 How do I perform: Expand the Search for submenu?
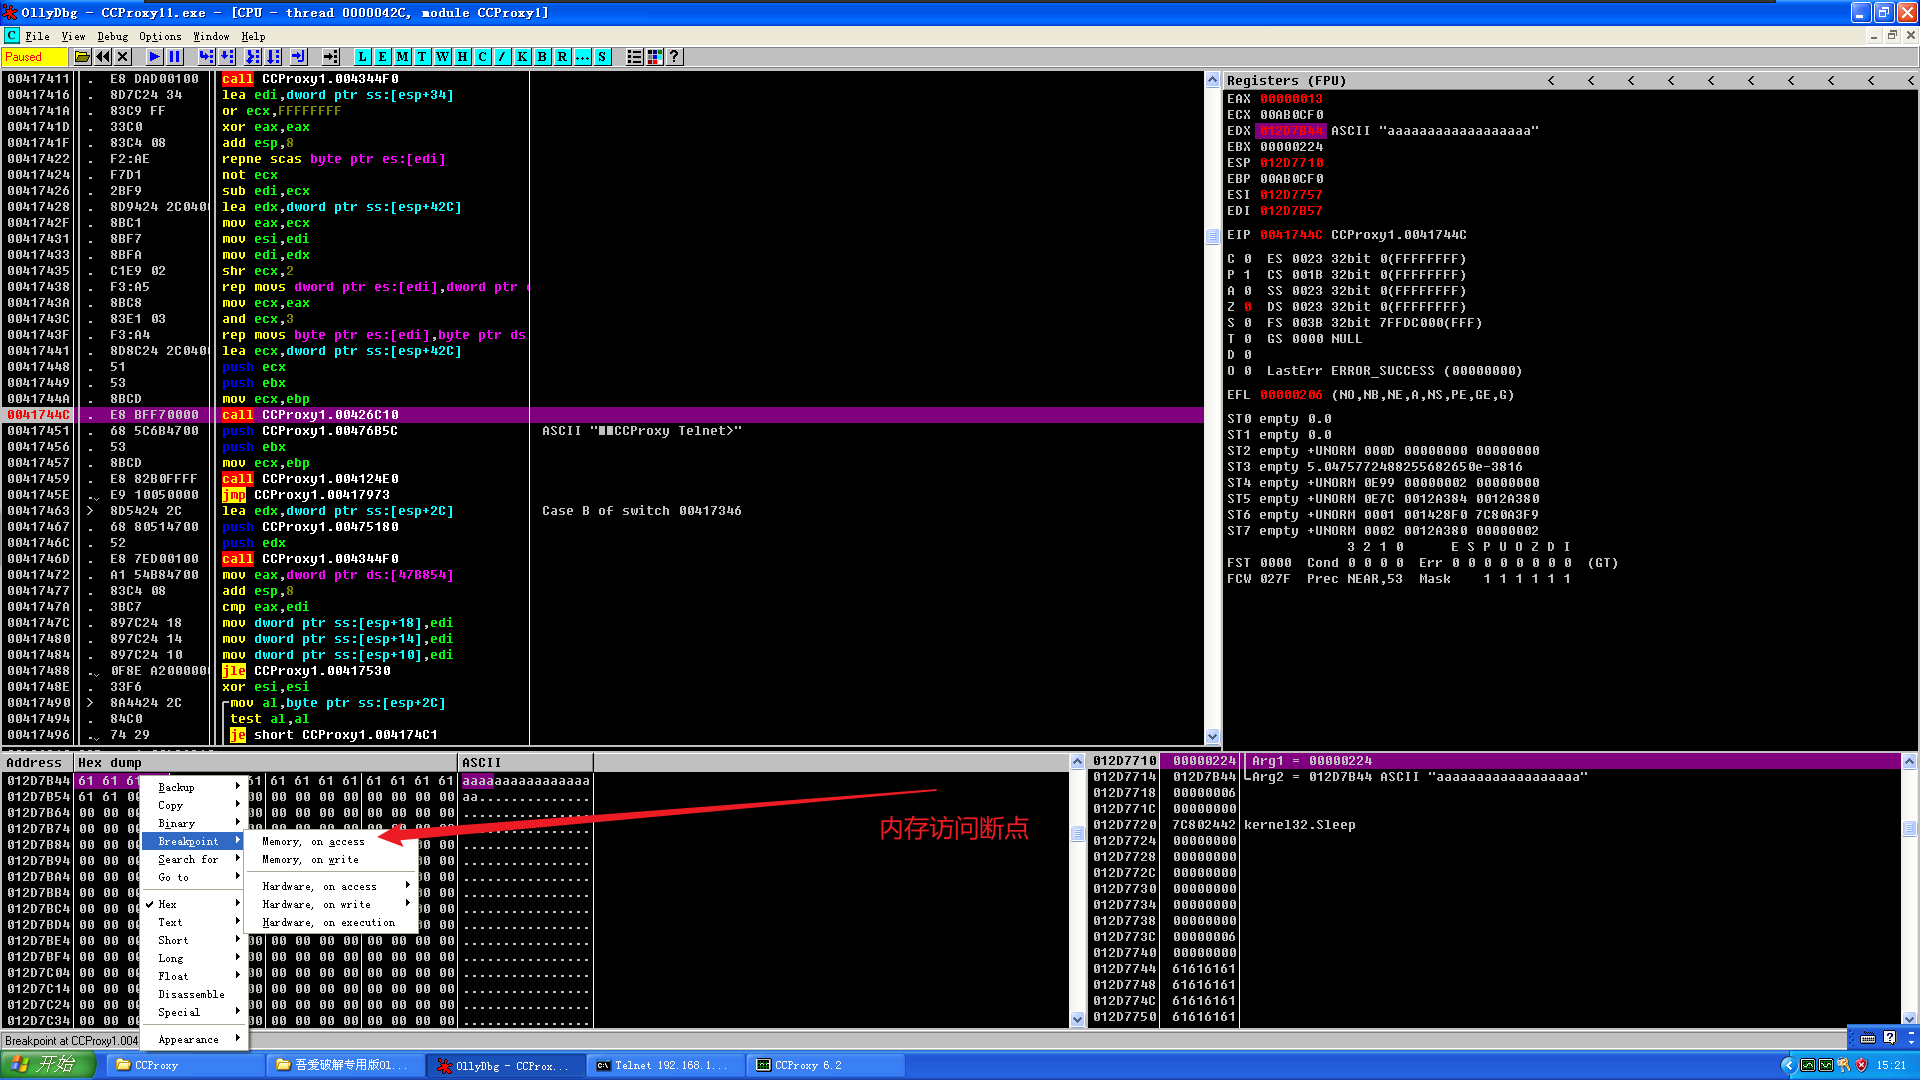coord(193,860)
